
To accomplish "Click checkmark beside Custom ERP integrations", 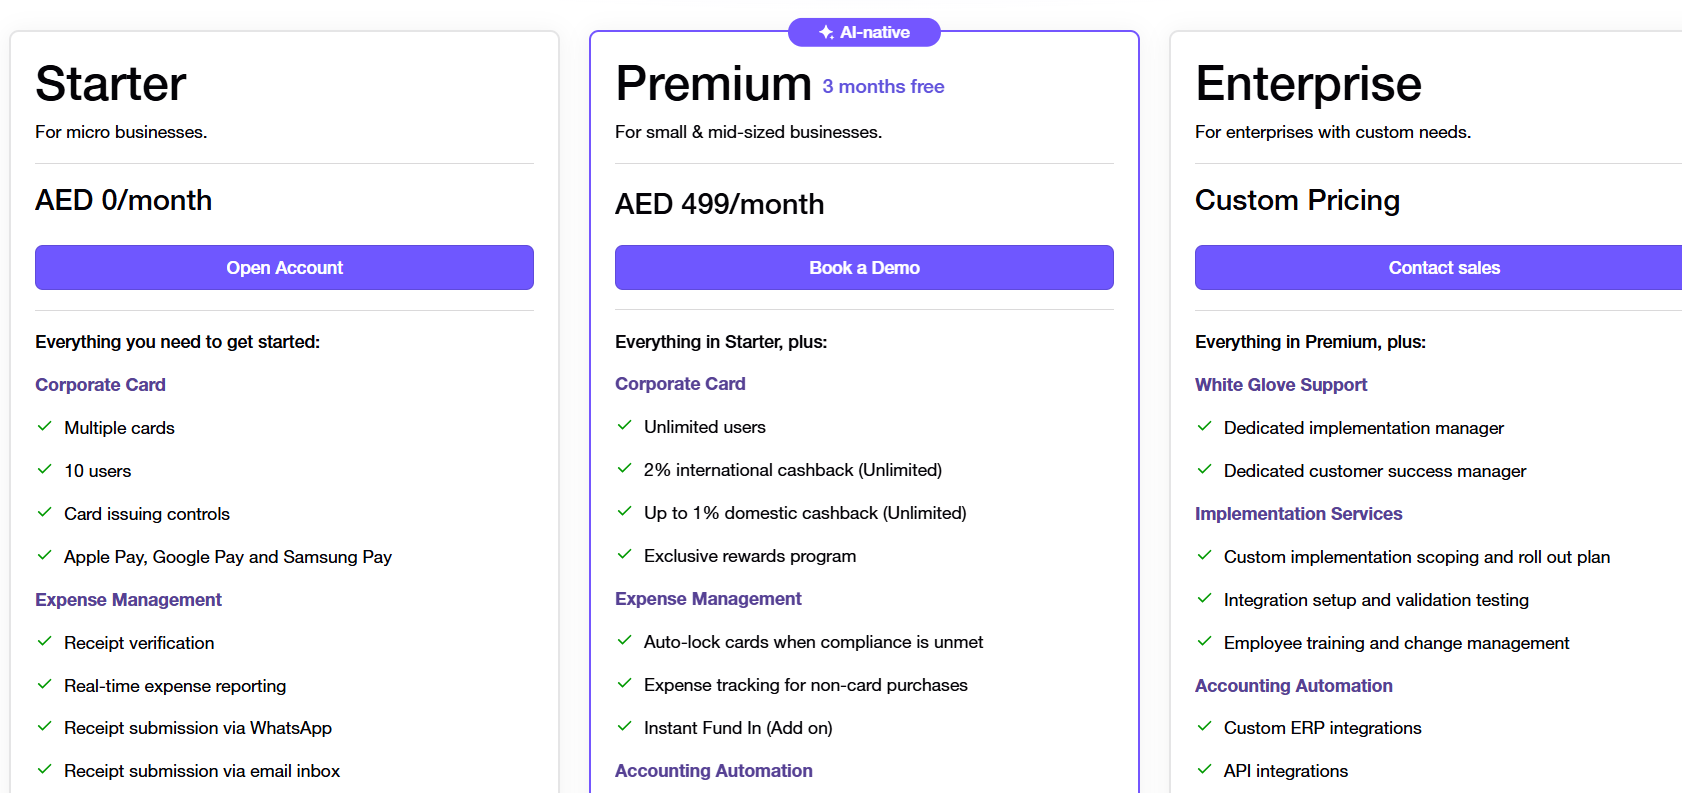I will tap(1204, 726).
